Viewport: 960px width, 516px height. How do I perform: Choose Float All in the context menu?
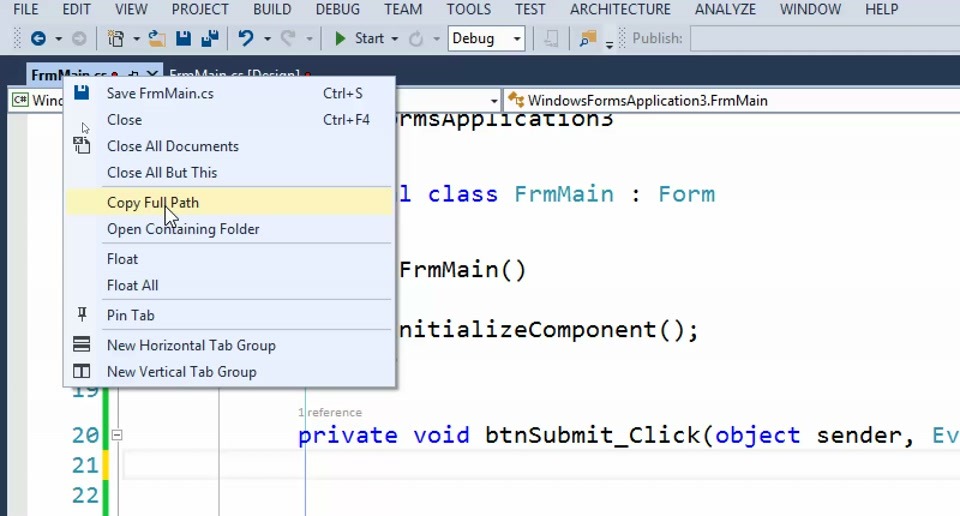(230, 285)
